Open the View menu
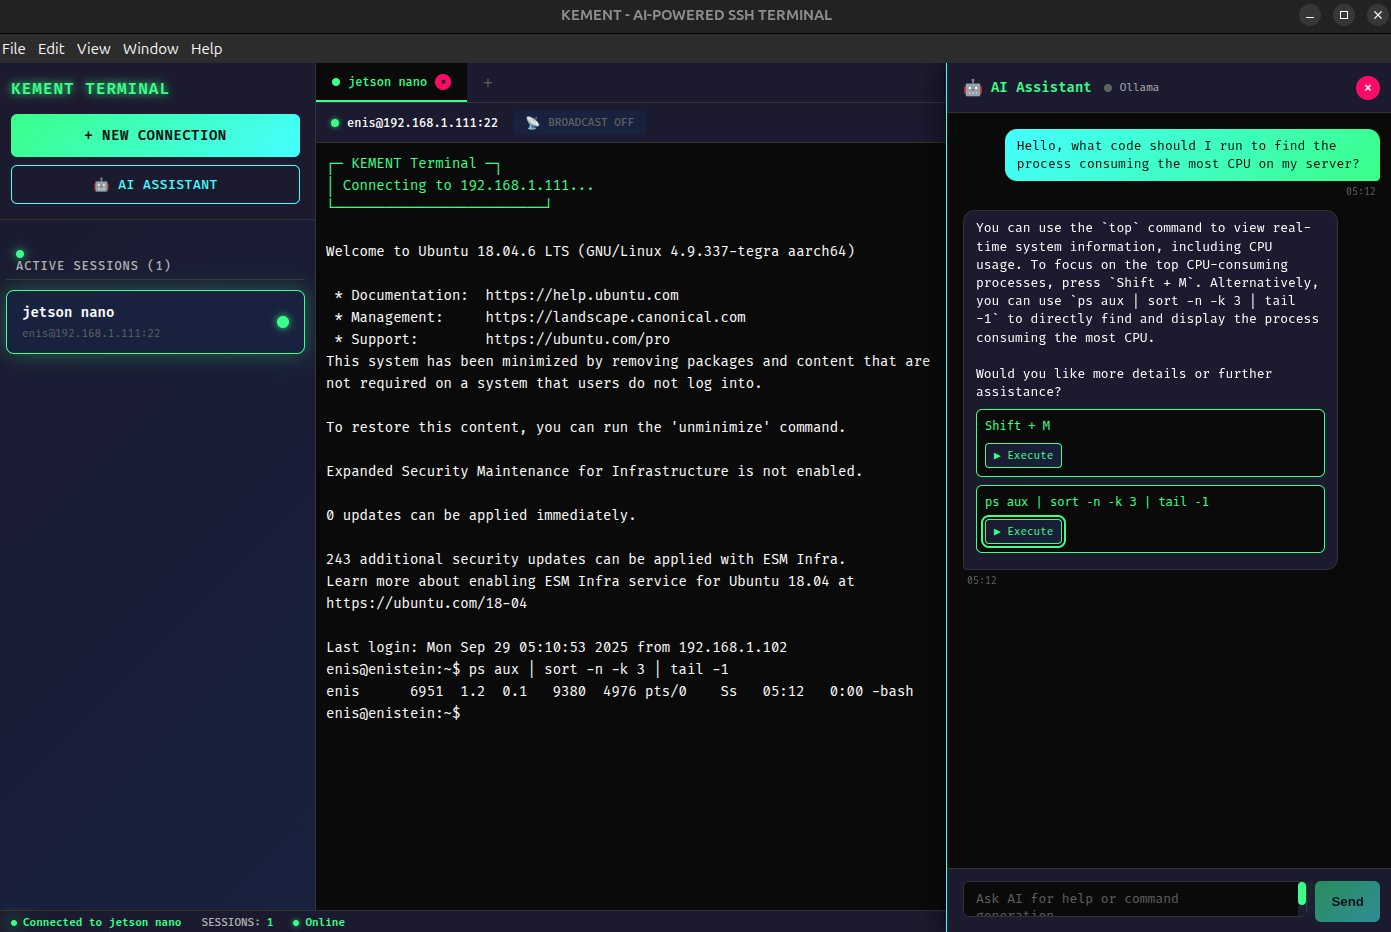Viewport: 1391px width, 932px height. pos(94,49)
